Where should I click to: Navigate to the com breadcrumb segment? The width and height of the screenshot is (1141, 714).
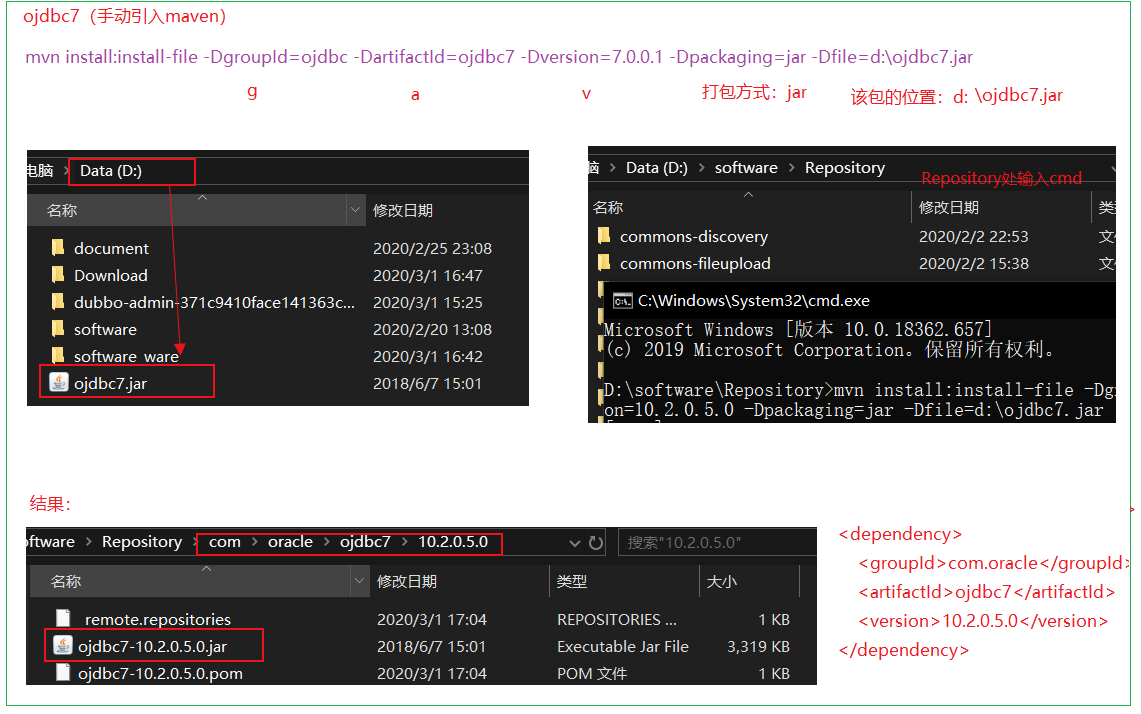pyautogui.click(x=225, y=542)
